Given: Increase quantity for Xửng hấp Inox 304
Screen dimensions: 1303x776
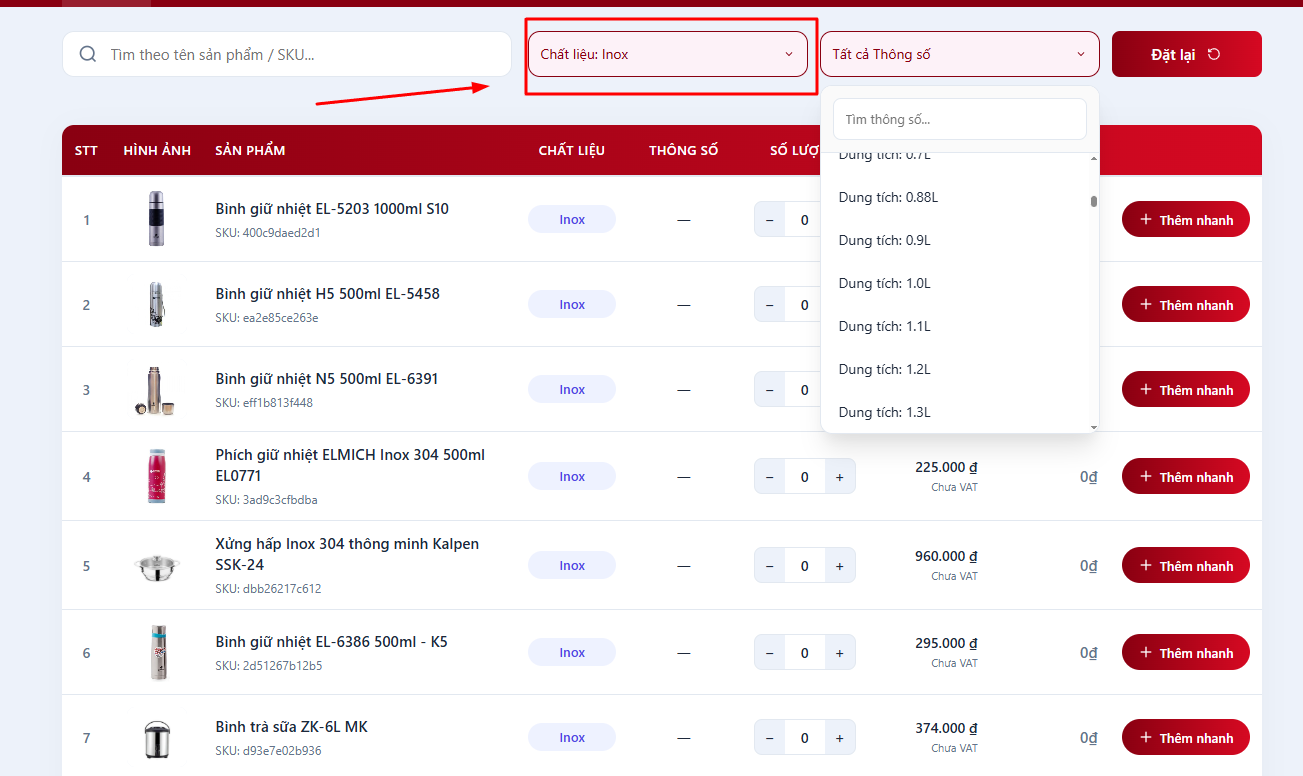Looking at the screenshot, I should [839, 566].
